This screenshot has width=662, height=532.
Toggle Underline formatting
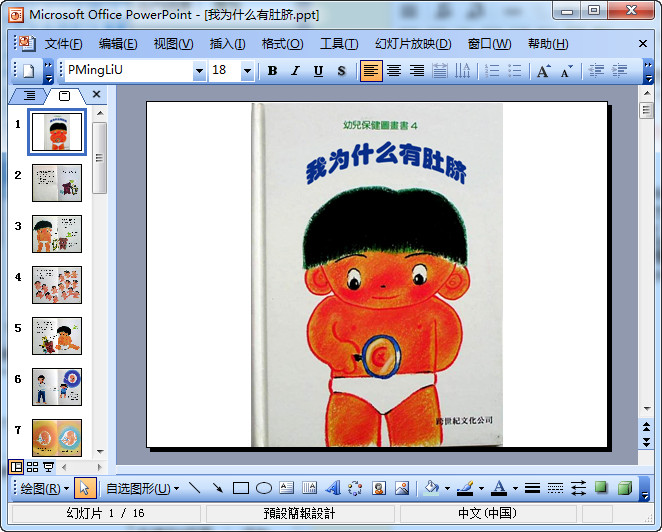(318, 71)
